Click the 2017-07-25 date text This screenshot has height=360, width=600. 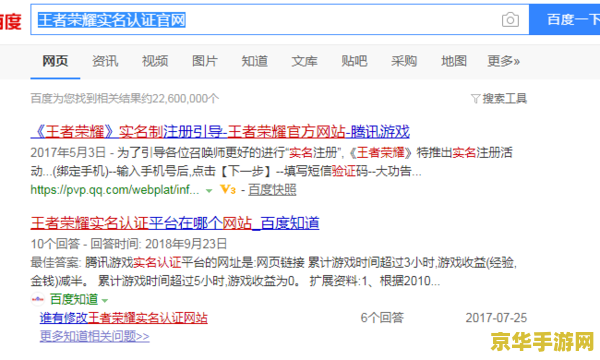(496, 318)
